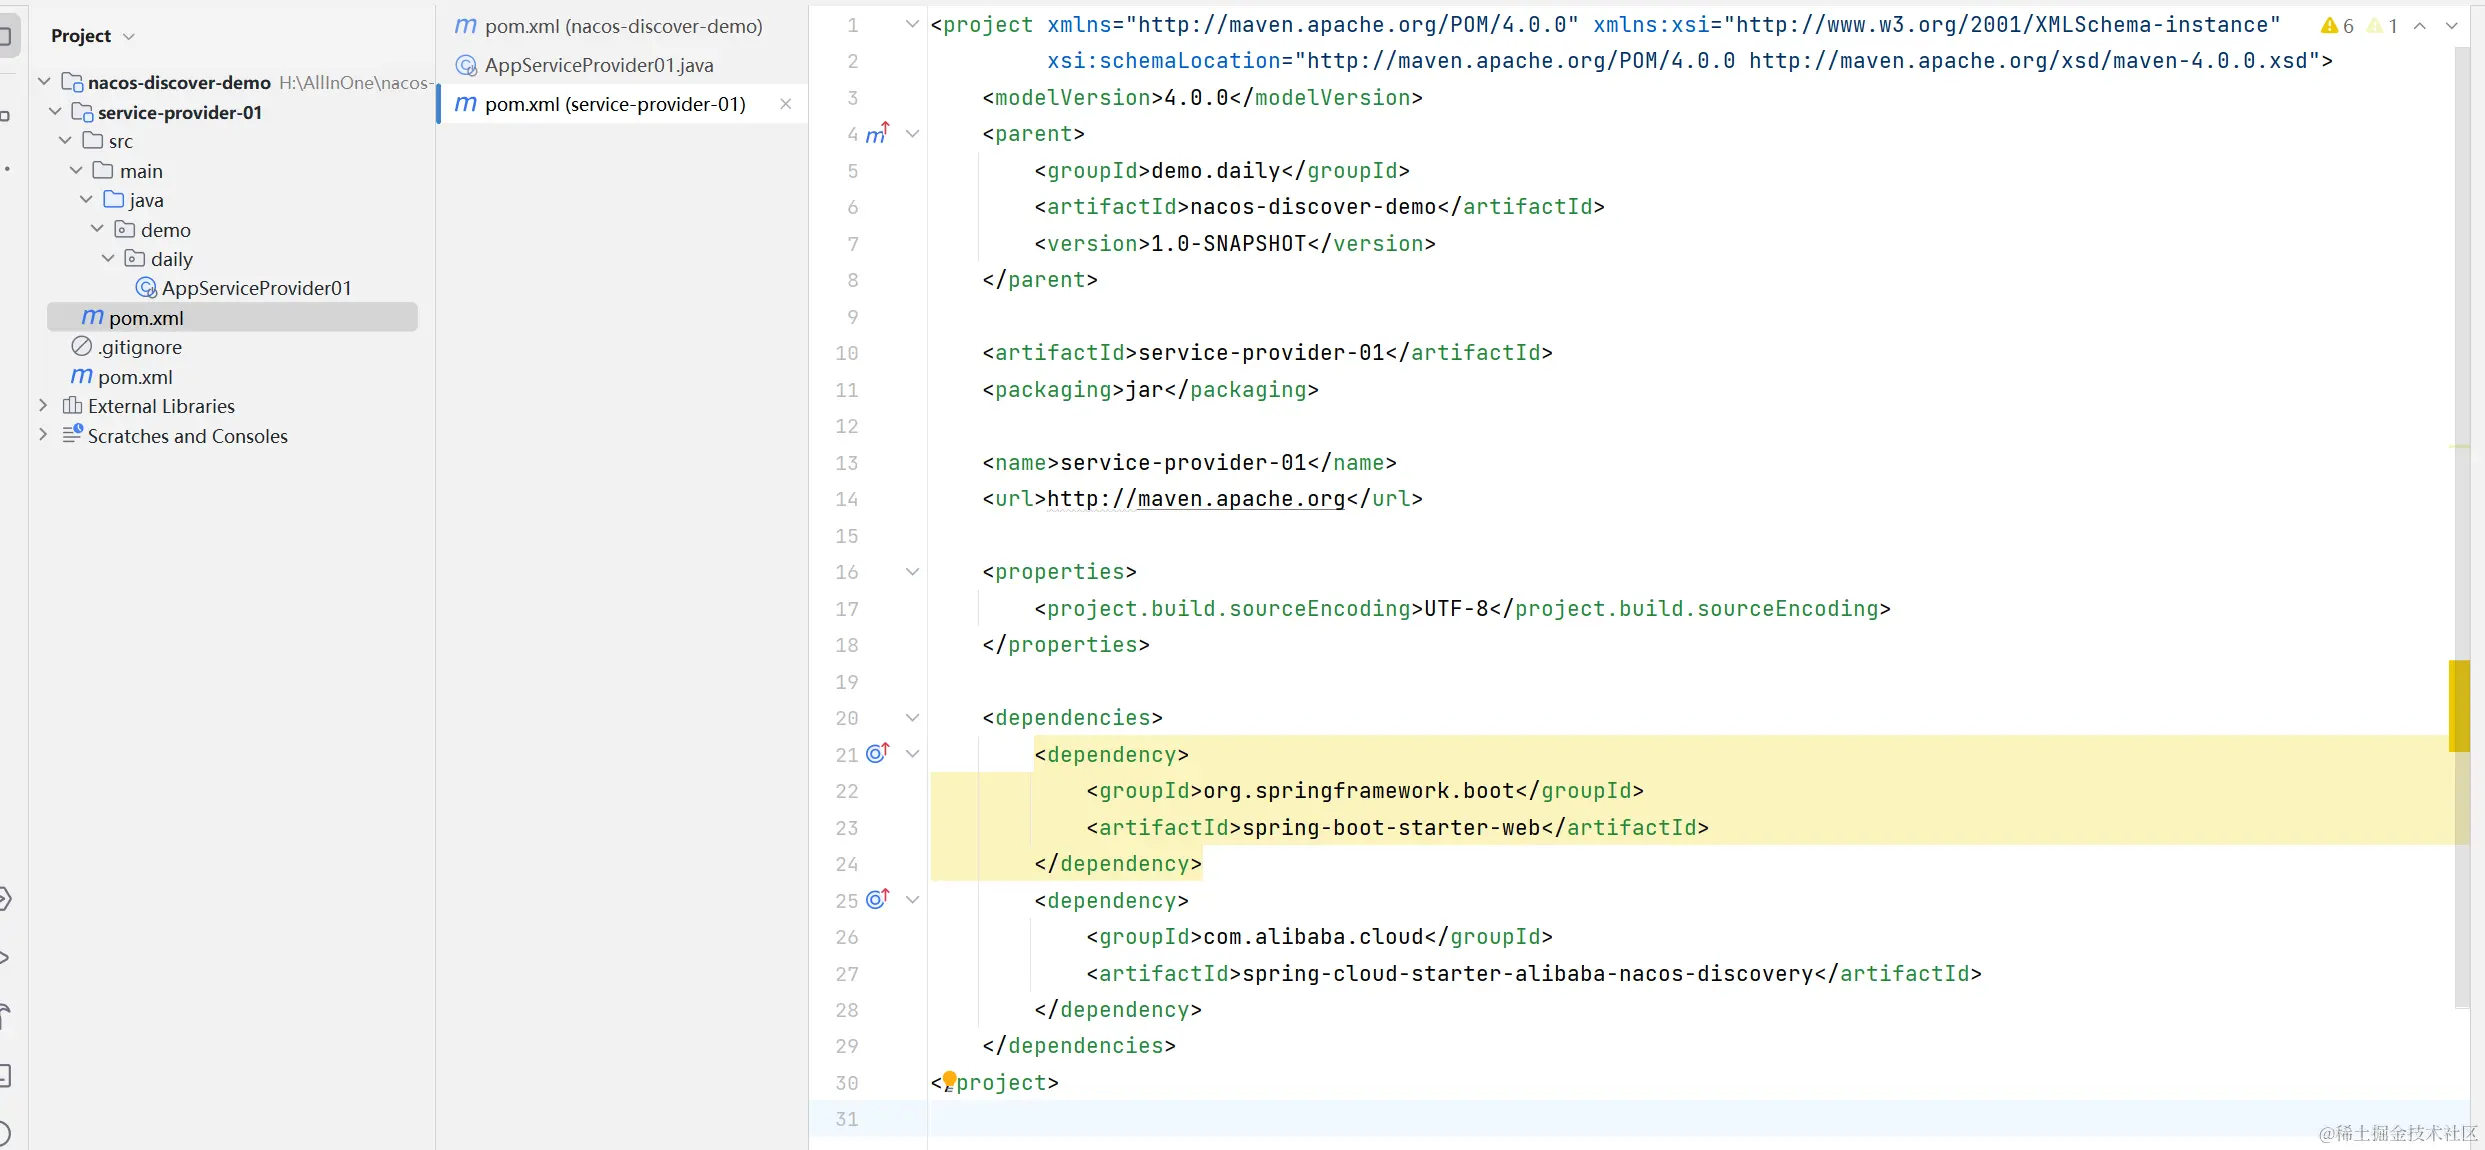Click the weak warning indicator showing 1
Image resolution: width=2485 pixels, height=1150 pixels.
[x=2383, y=26]
